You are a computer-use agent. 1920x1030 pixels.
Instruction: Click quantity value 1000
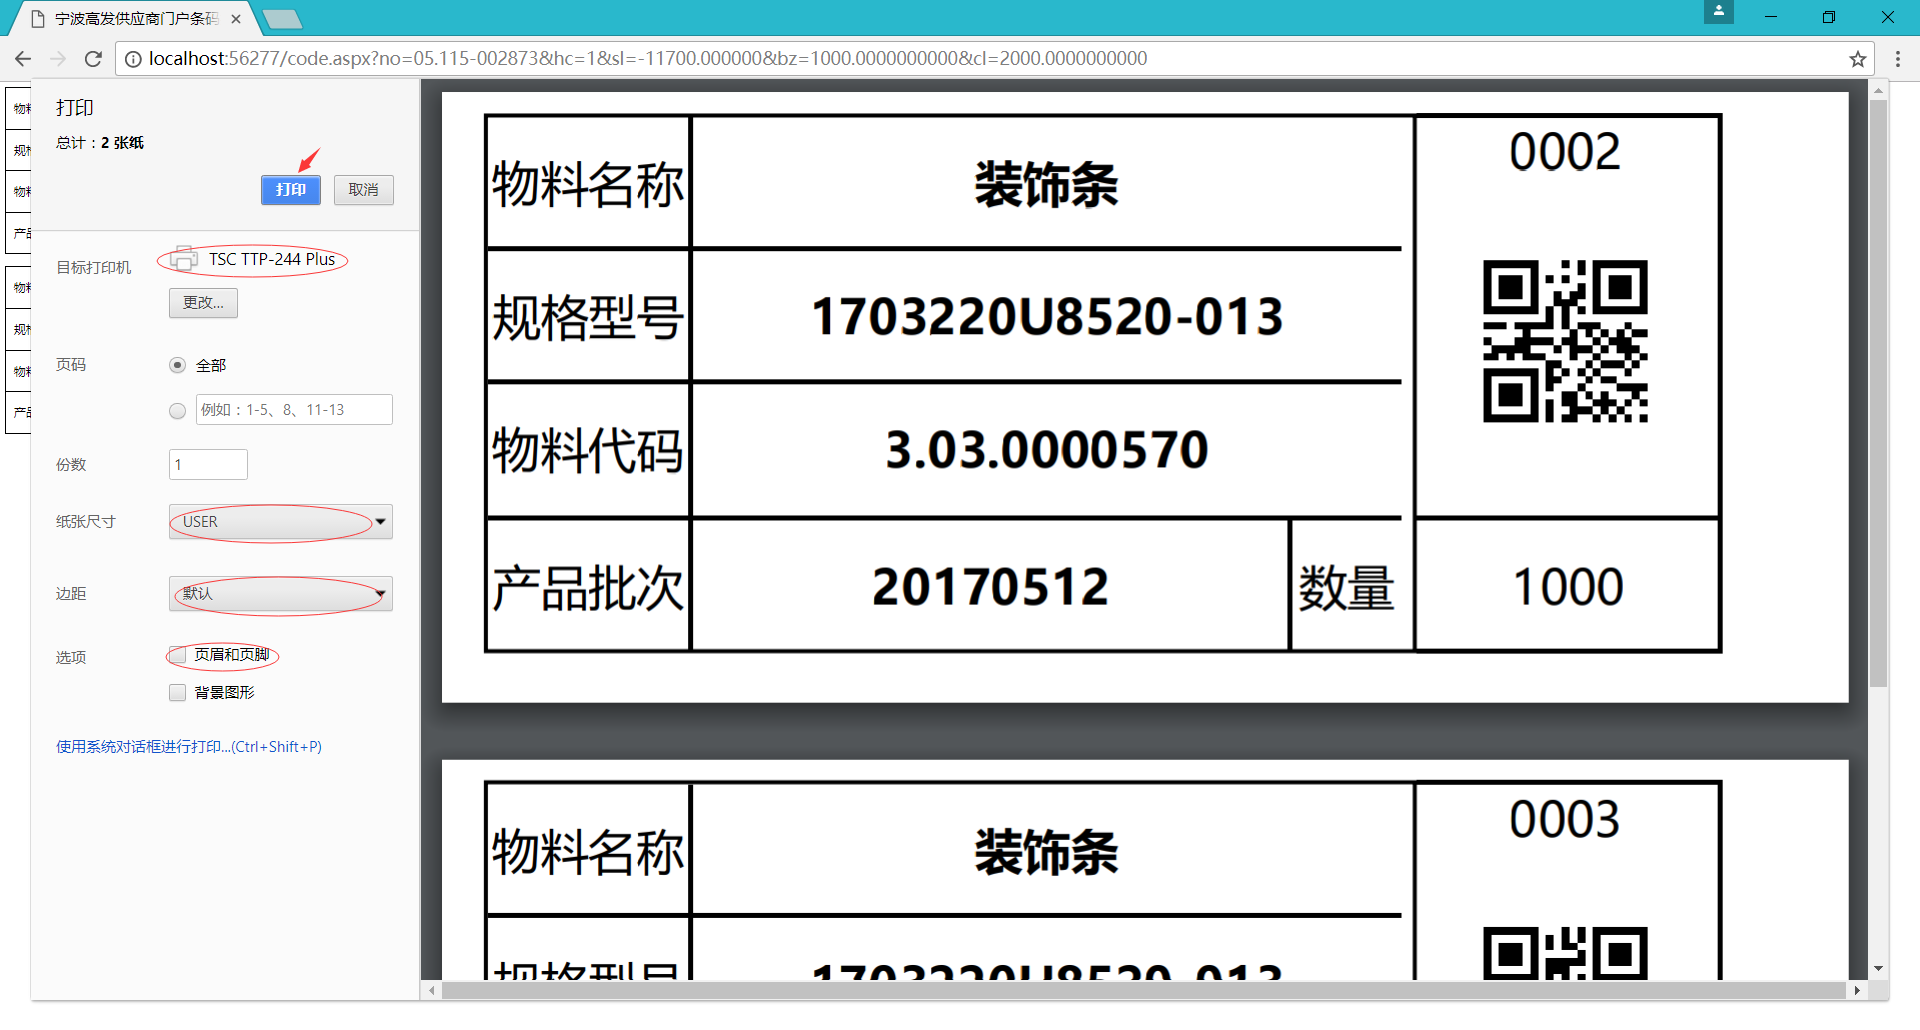click(x=1568, y=587)
